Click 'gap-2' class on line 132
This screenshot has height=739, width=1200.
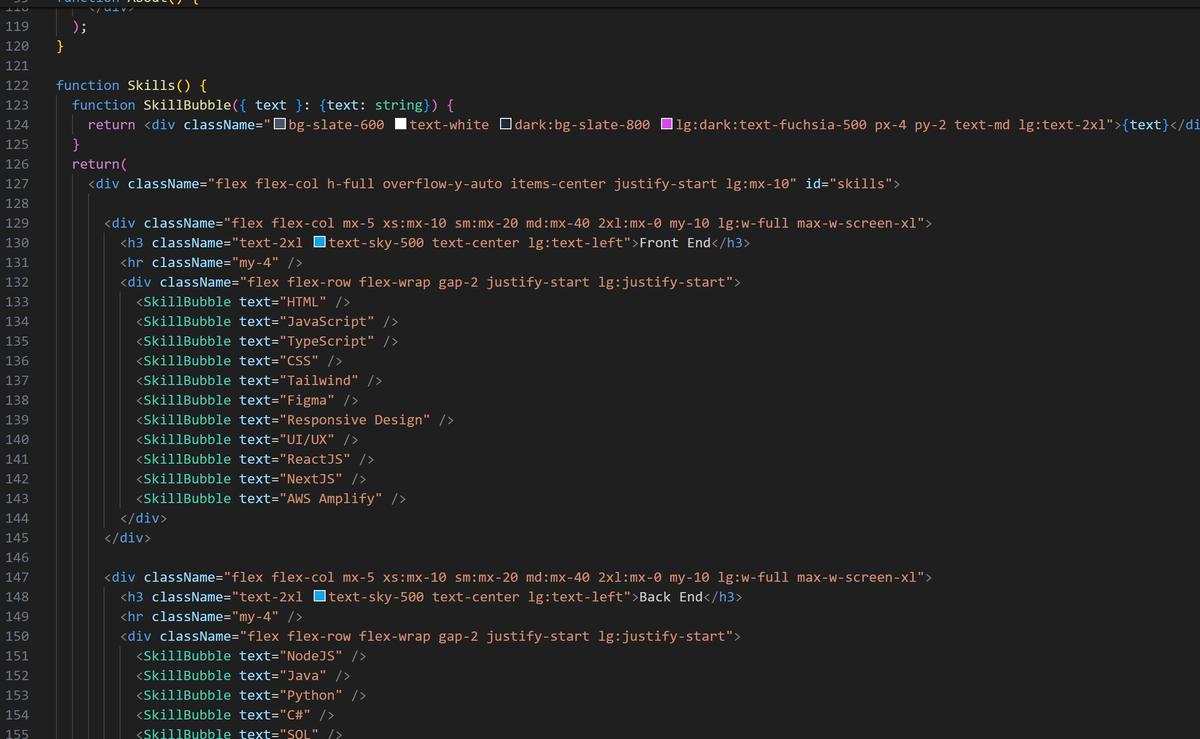(x=458, y=282)
